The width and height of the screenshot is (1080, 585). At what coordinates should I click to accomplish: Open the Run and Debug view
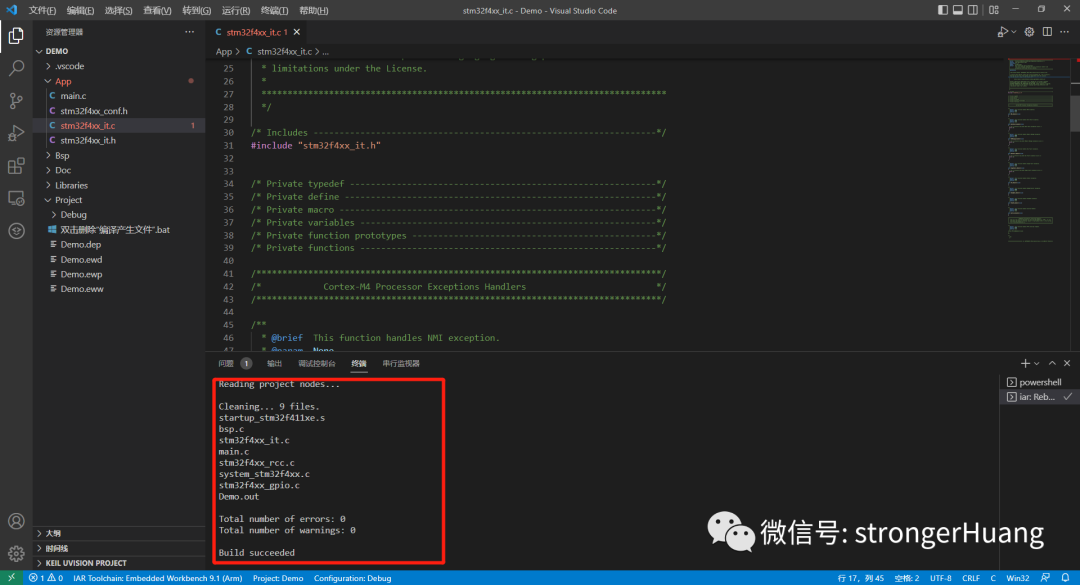click(16, 133)
